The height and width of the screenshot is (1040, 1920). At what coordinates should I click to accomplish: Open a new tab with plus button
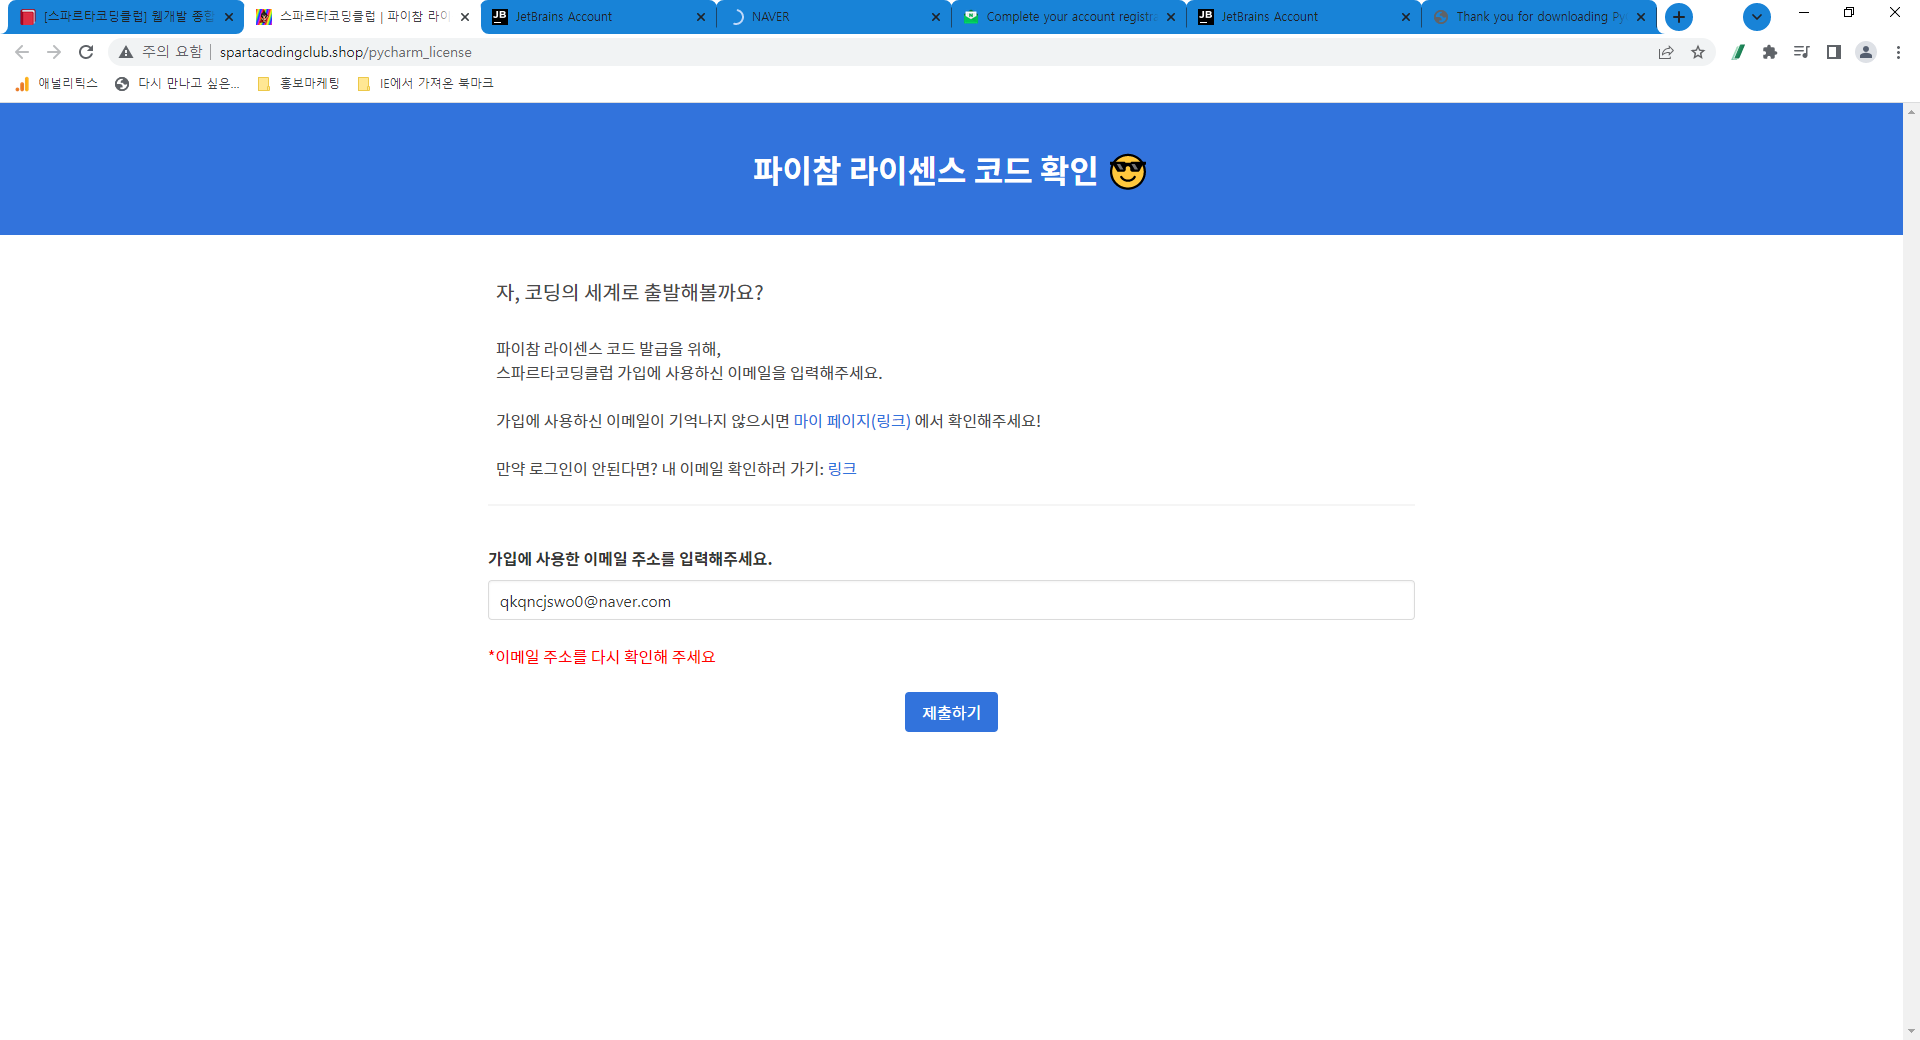pos(1679,17)
